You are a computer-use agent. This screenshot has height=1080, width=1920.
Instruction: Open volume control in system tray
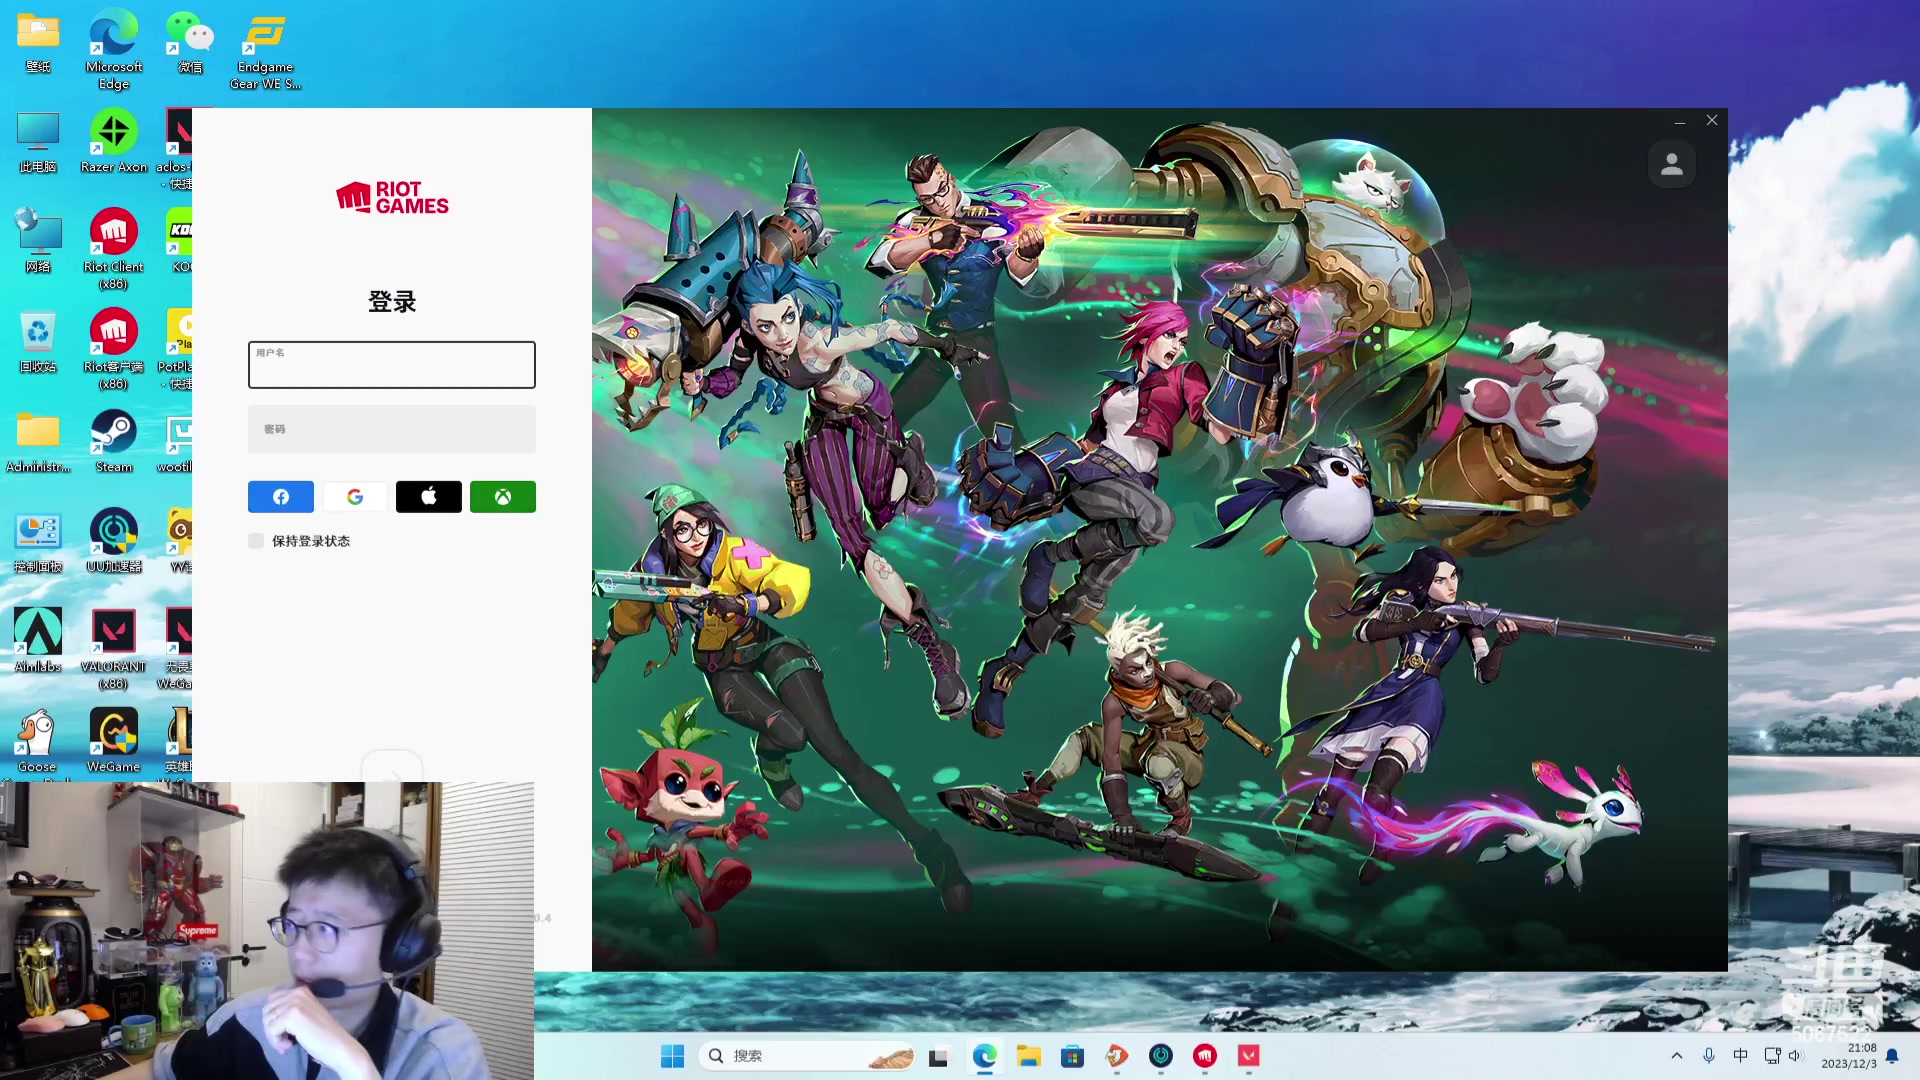(x=1795, y=1056)
